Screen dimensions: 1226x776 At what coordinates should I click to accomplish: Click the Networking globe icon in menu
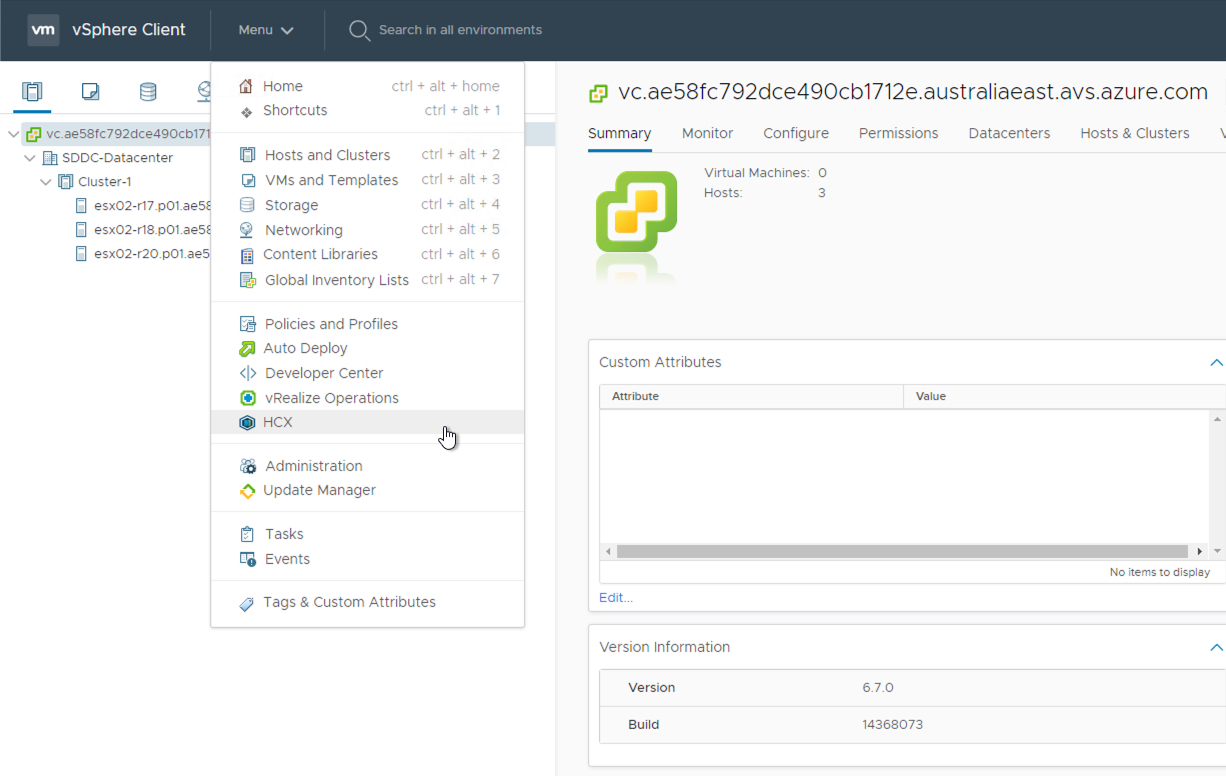(247, 230)
